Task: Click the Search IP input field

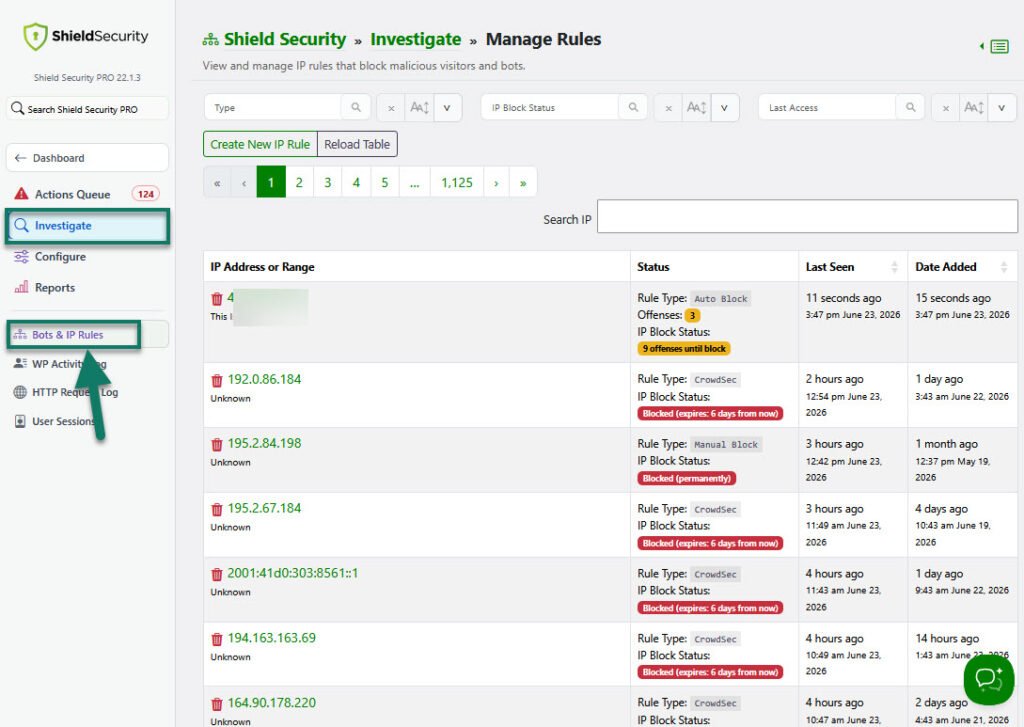Action: 807,216
